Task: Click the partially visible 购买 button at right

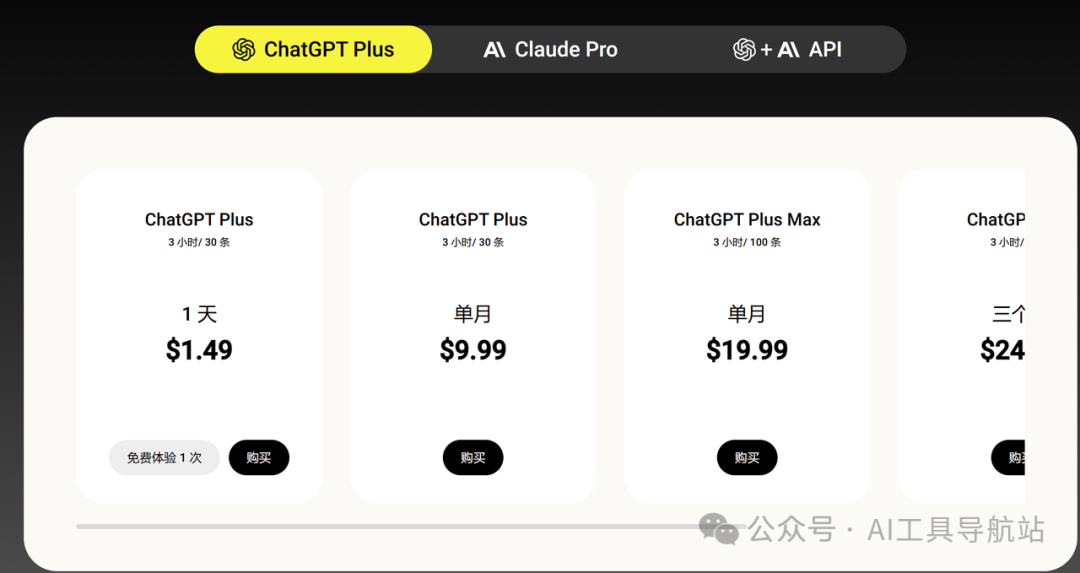Action: tap(1009, 458)
